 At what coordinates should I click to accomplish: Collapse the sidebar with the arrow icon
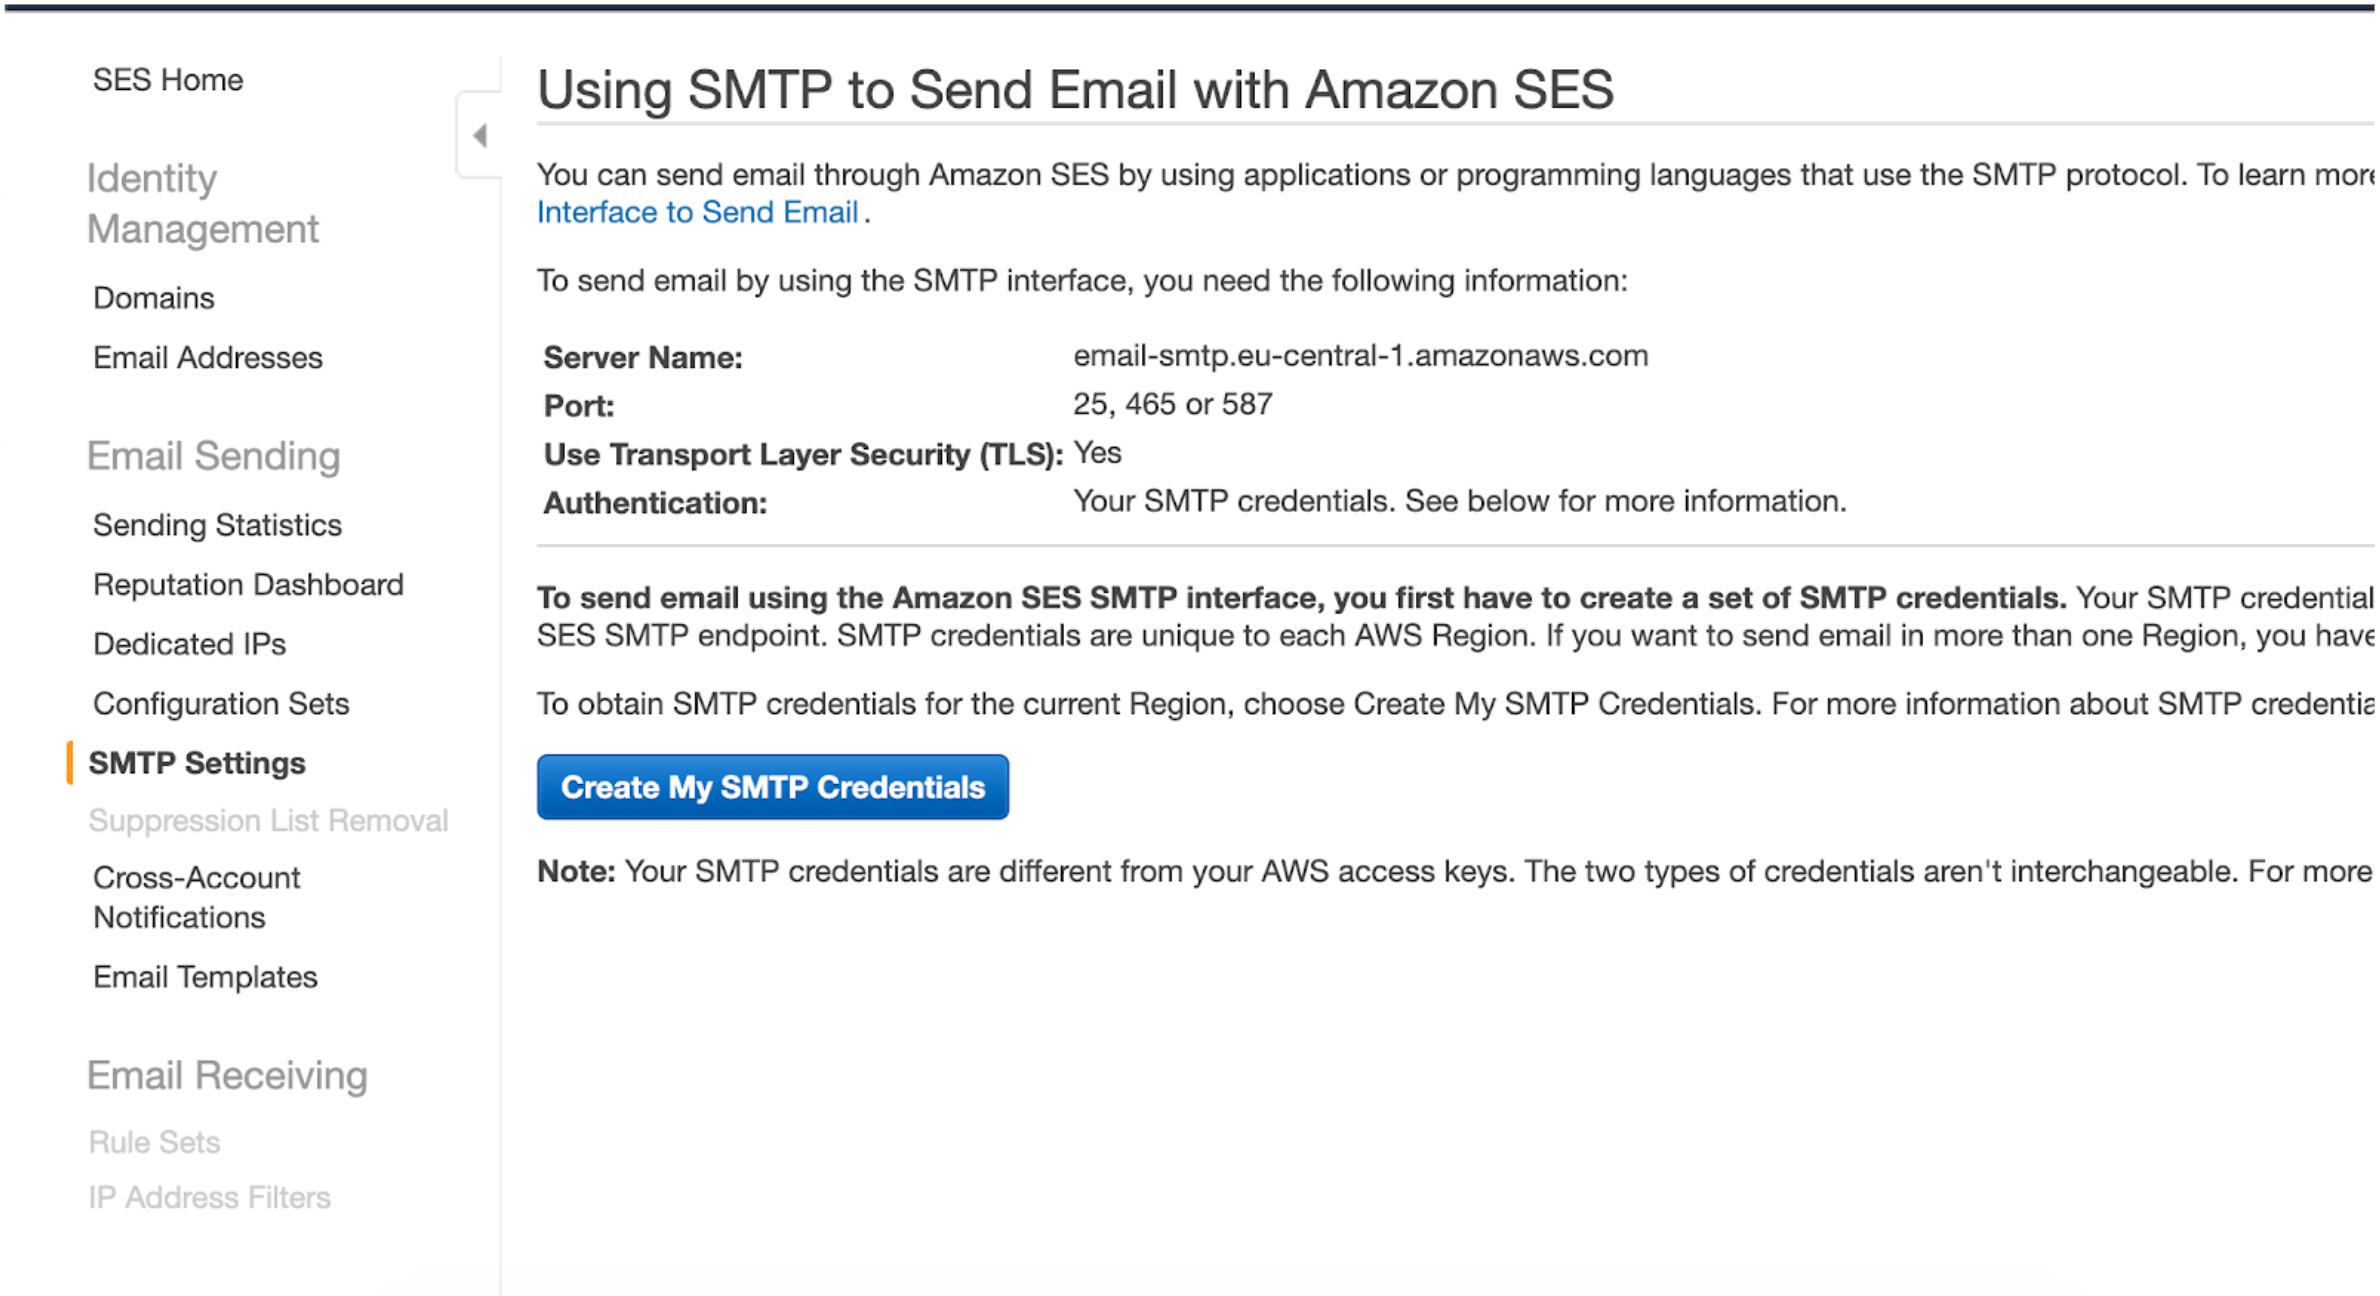480,135
